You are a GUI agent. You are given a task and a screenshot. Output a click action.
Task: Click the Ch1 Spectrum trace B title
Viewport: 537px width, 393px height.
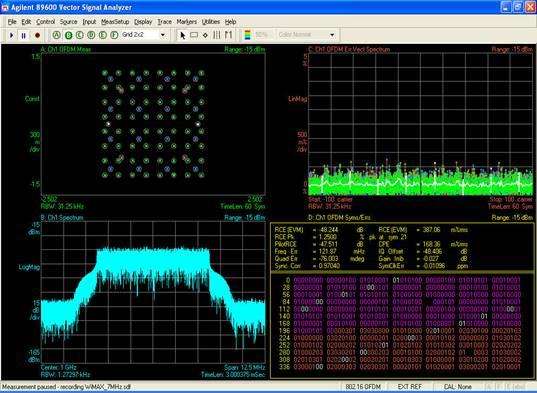point(62,217)
